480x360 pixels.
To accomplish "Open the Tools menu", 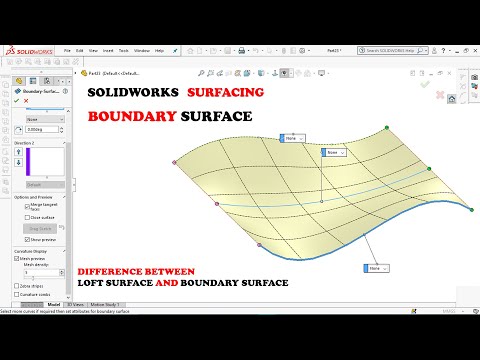I will (x=124, y=51).
